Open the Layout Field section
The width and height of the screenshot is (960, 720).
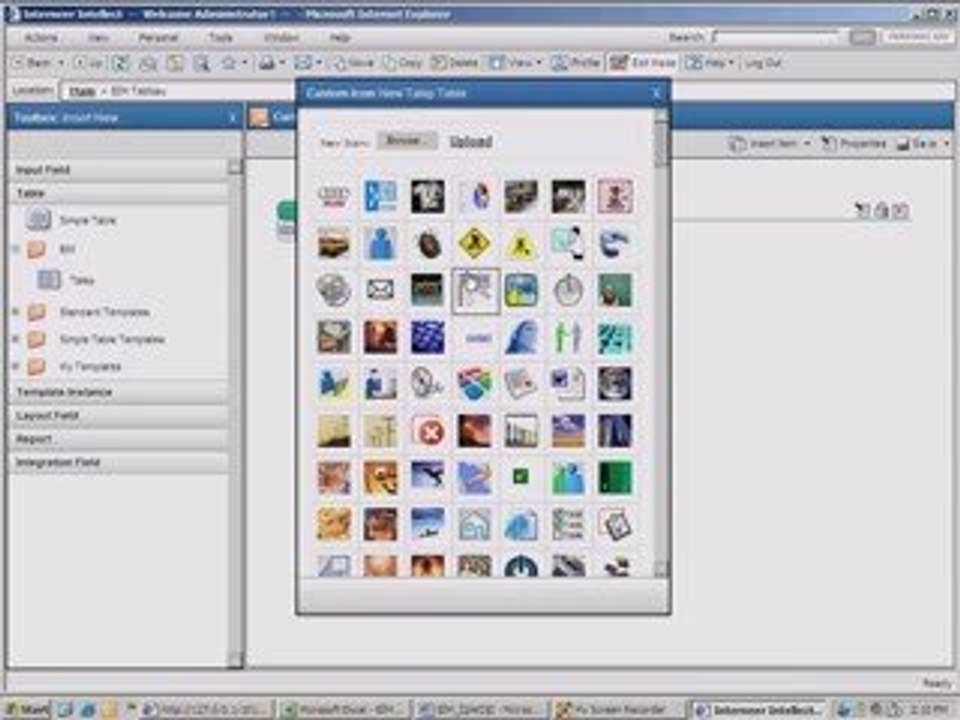point(119,416)
